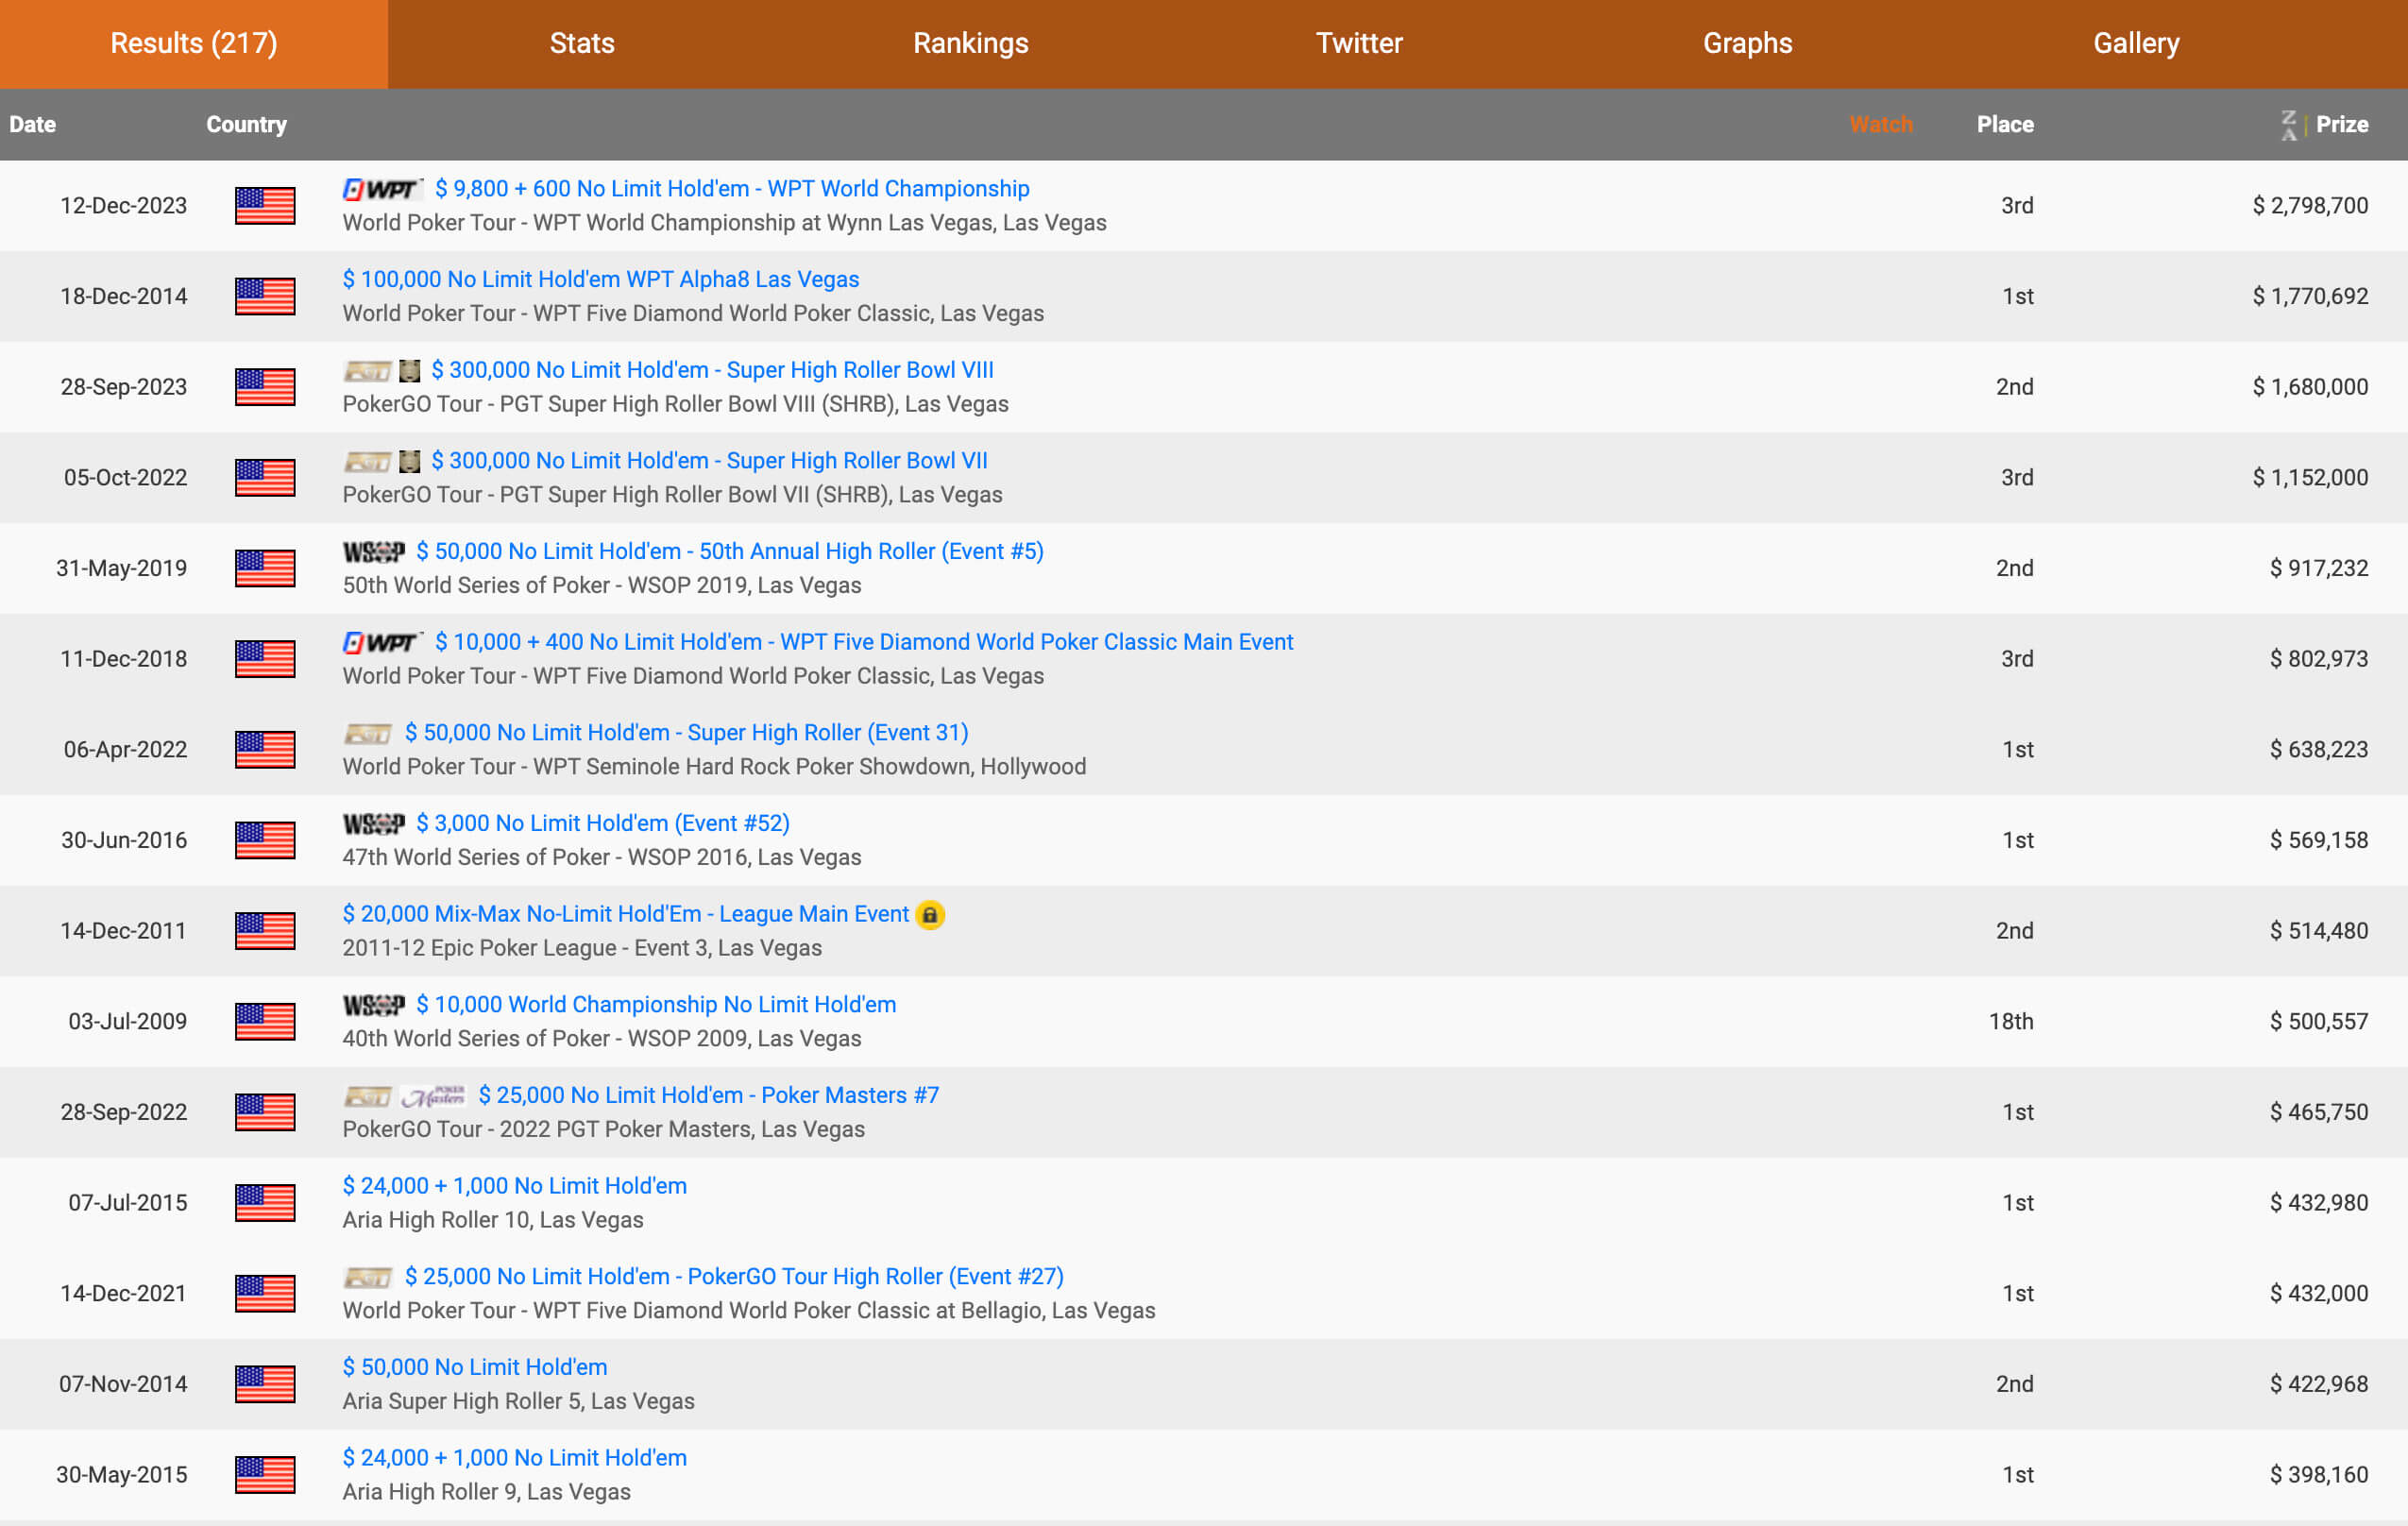The height and width of the screenshot is (1526, 2408).
Task: Sort results by the Date column header
Action: 33,125
